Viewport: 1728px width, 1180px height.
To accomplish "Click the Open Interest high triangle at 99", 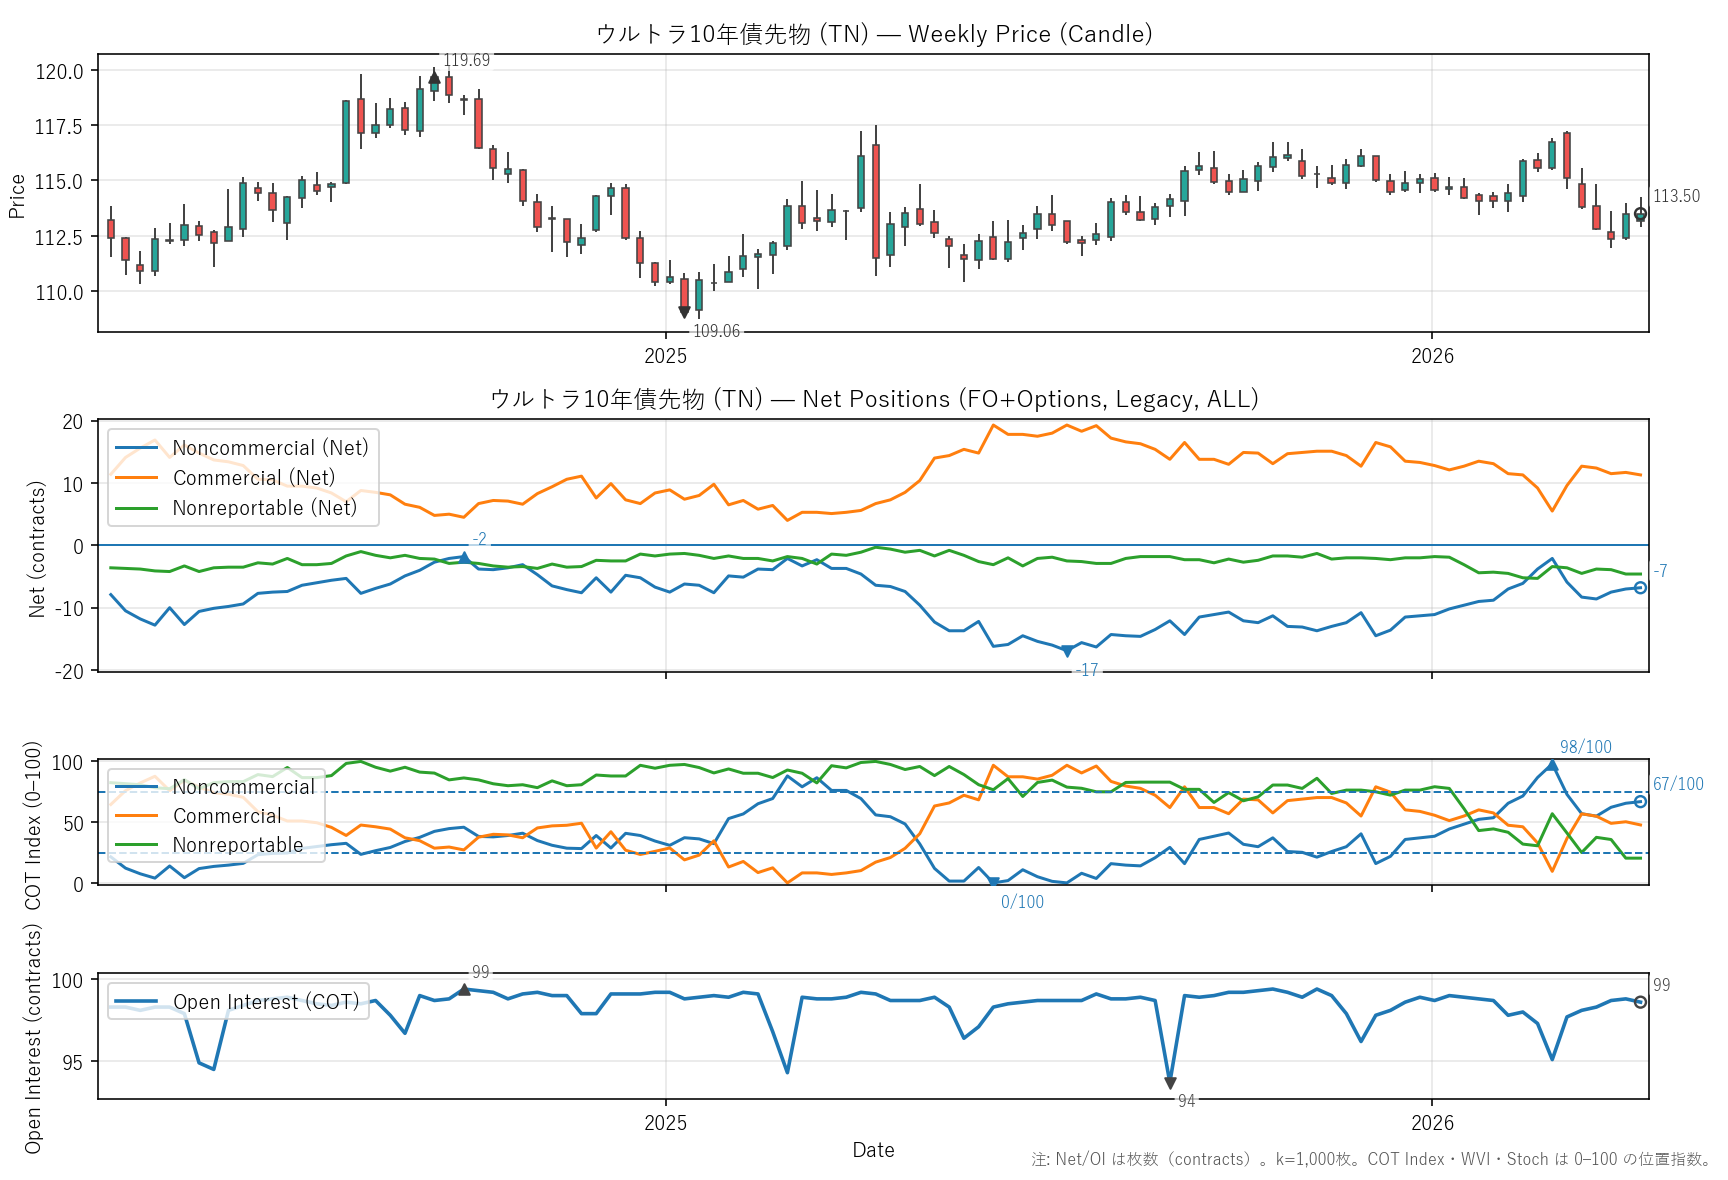I will click(464, 989).
